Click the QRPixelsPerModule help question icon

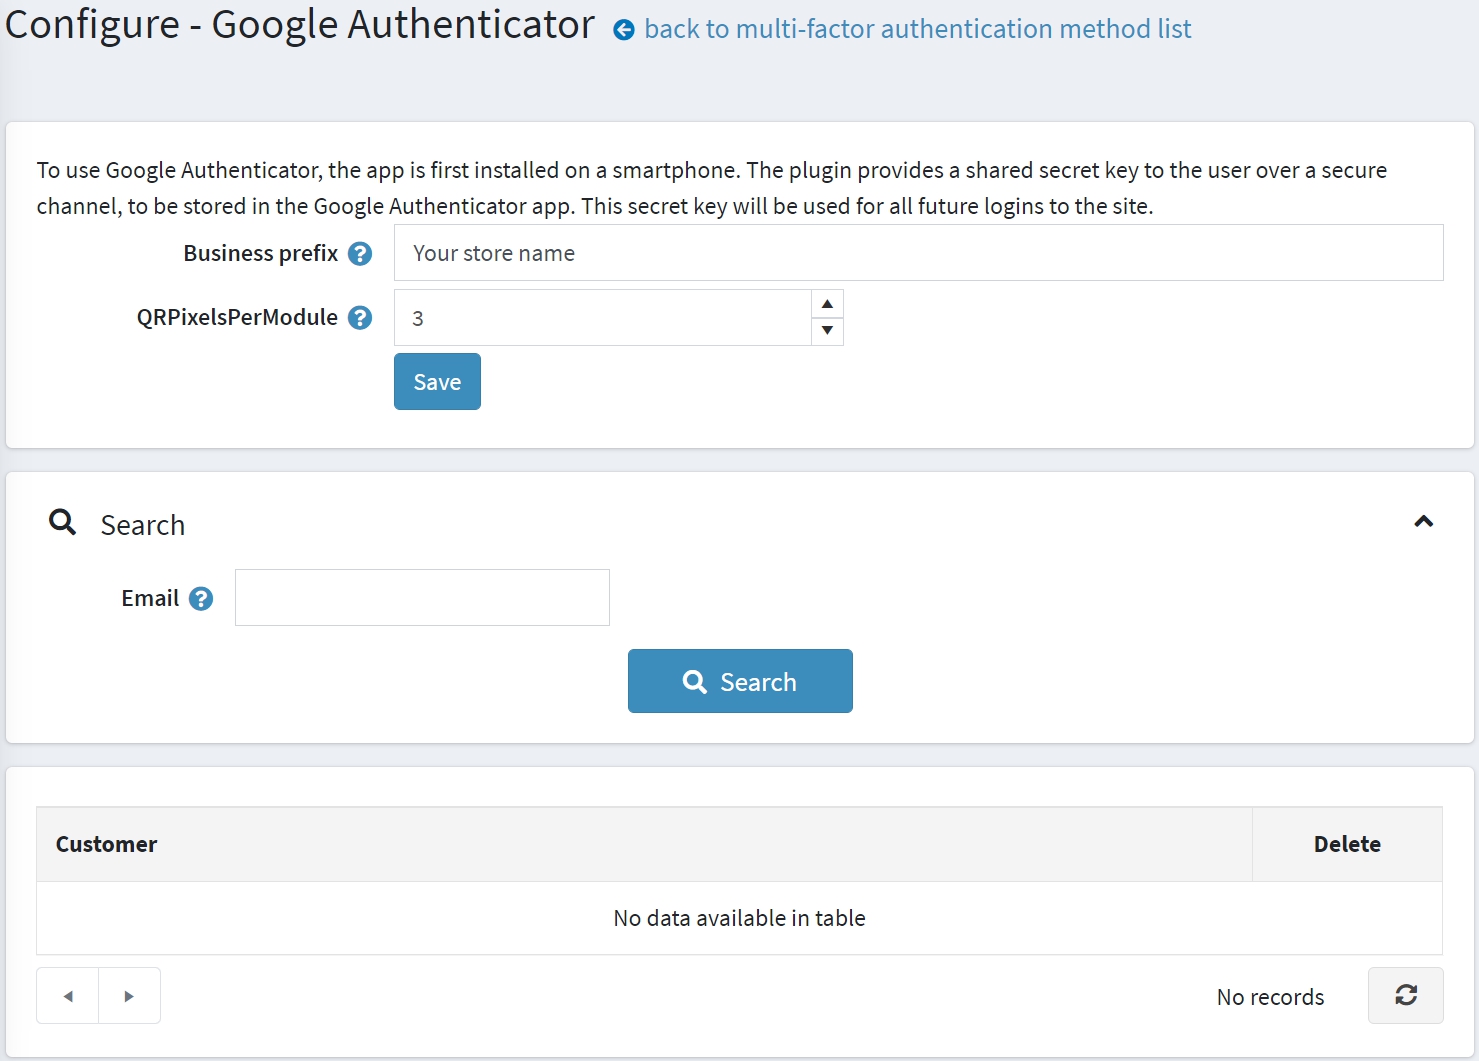pyautogui.click(x=360, y=318)
